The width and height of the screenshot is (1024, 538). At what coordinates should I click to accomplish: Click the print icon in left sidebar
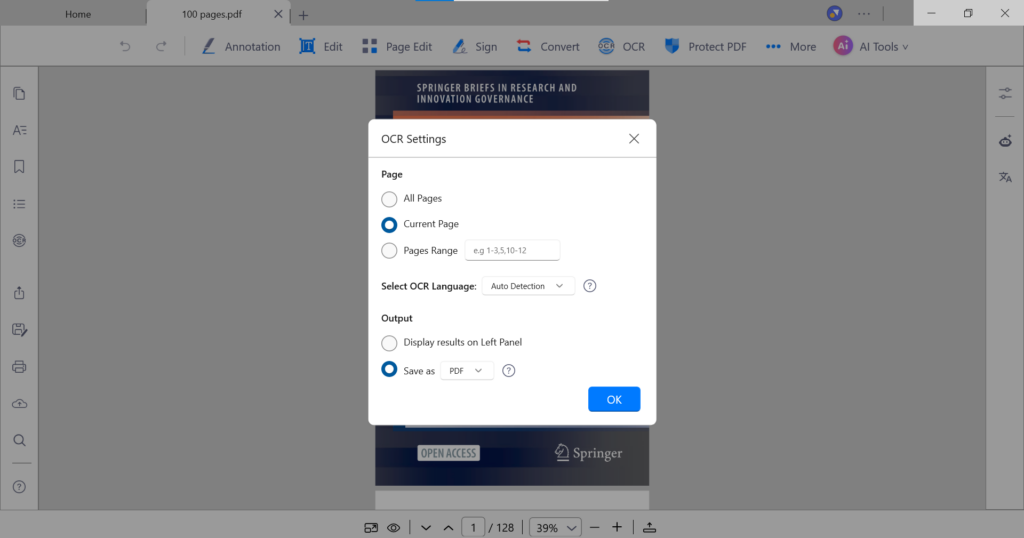[x=19, y=367]
